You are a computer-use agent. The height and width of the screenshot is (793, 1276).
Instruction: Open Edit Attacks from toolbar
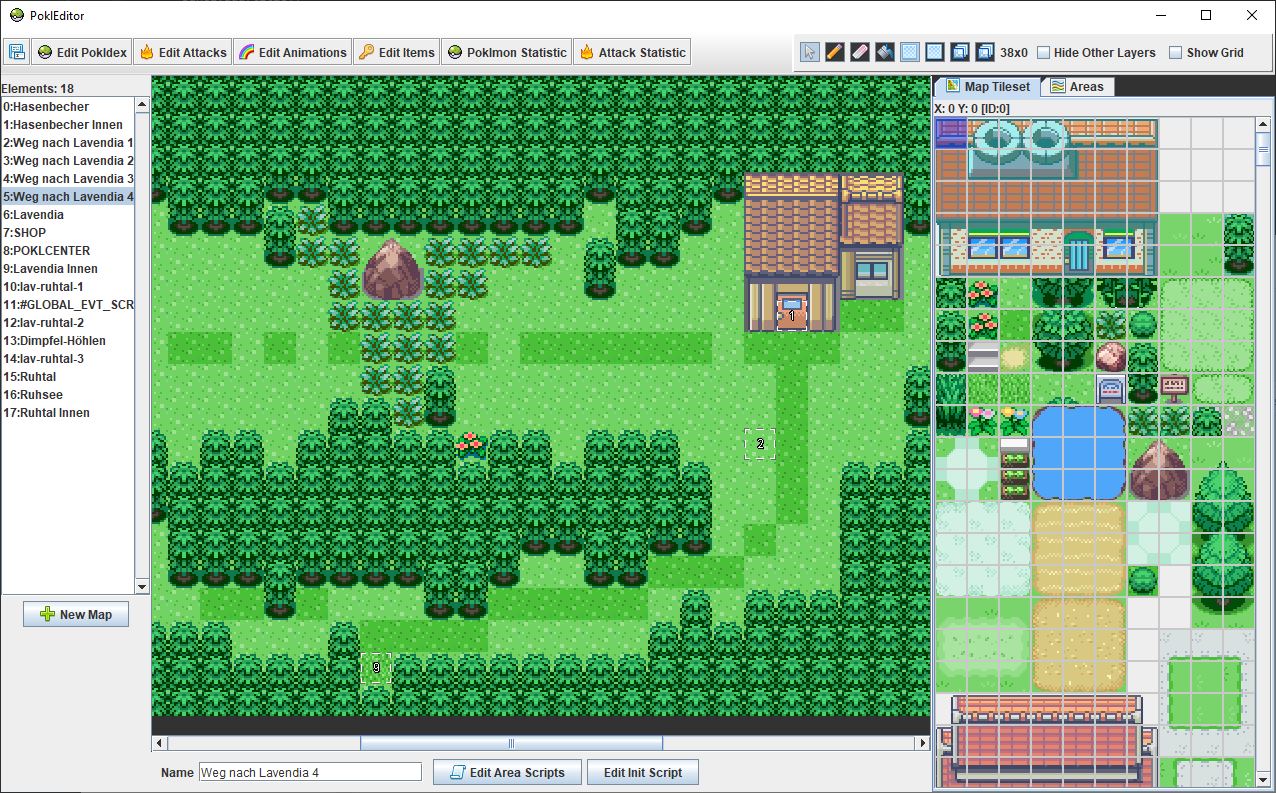click(183, 52)
